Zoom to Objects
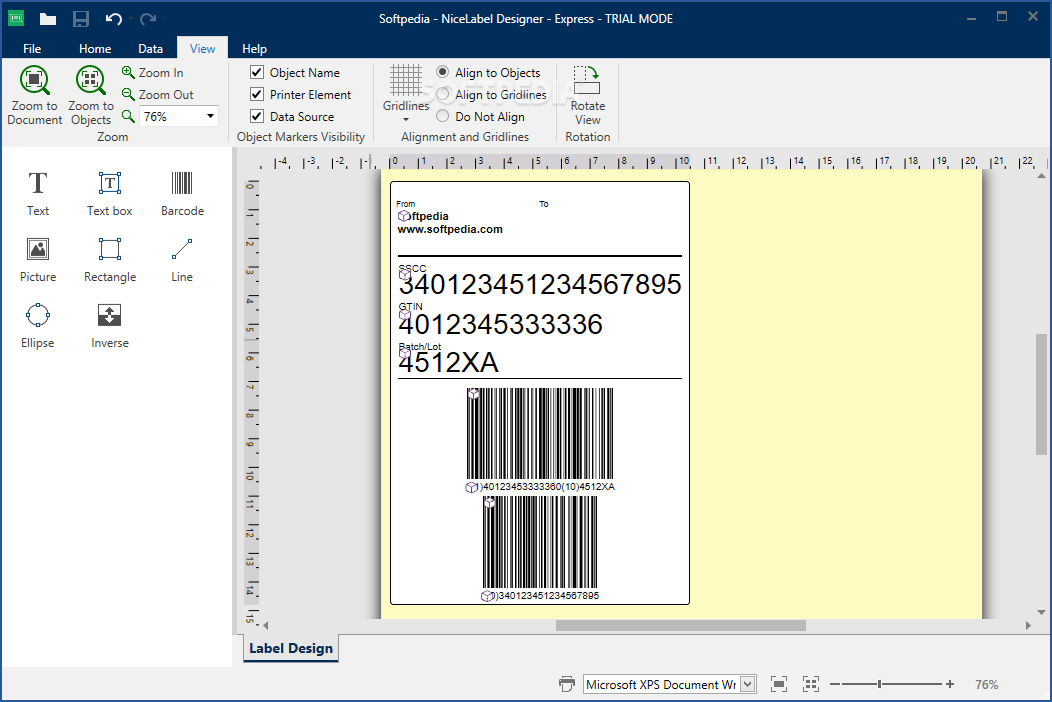Viewport: 1052px width, 702px height. 91,95
